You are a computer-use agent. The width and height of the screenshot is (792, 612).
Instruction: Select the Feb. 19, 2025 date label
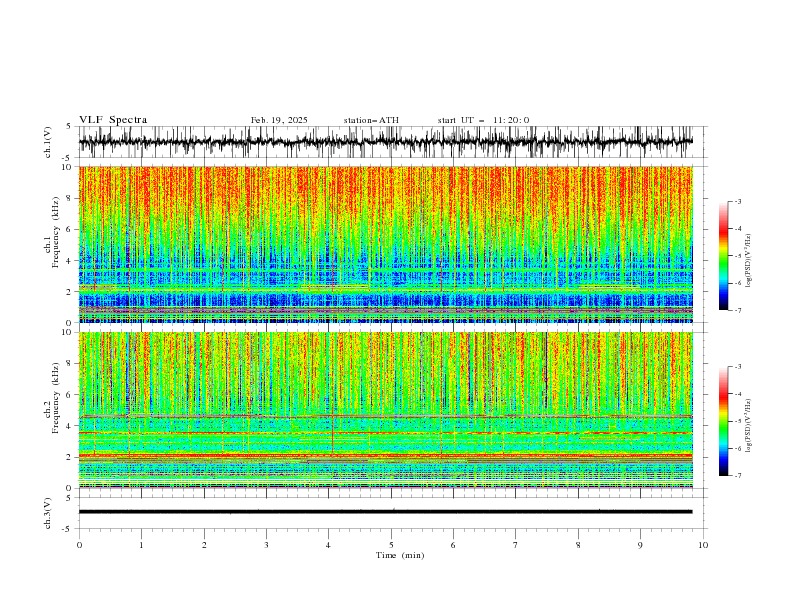click(x=279, y=120)
